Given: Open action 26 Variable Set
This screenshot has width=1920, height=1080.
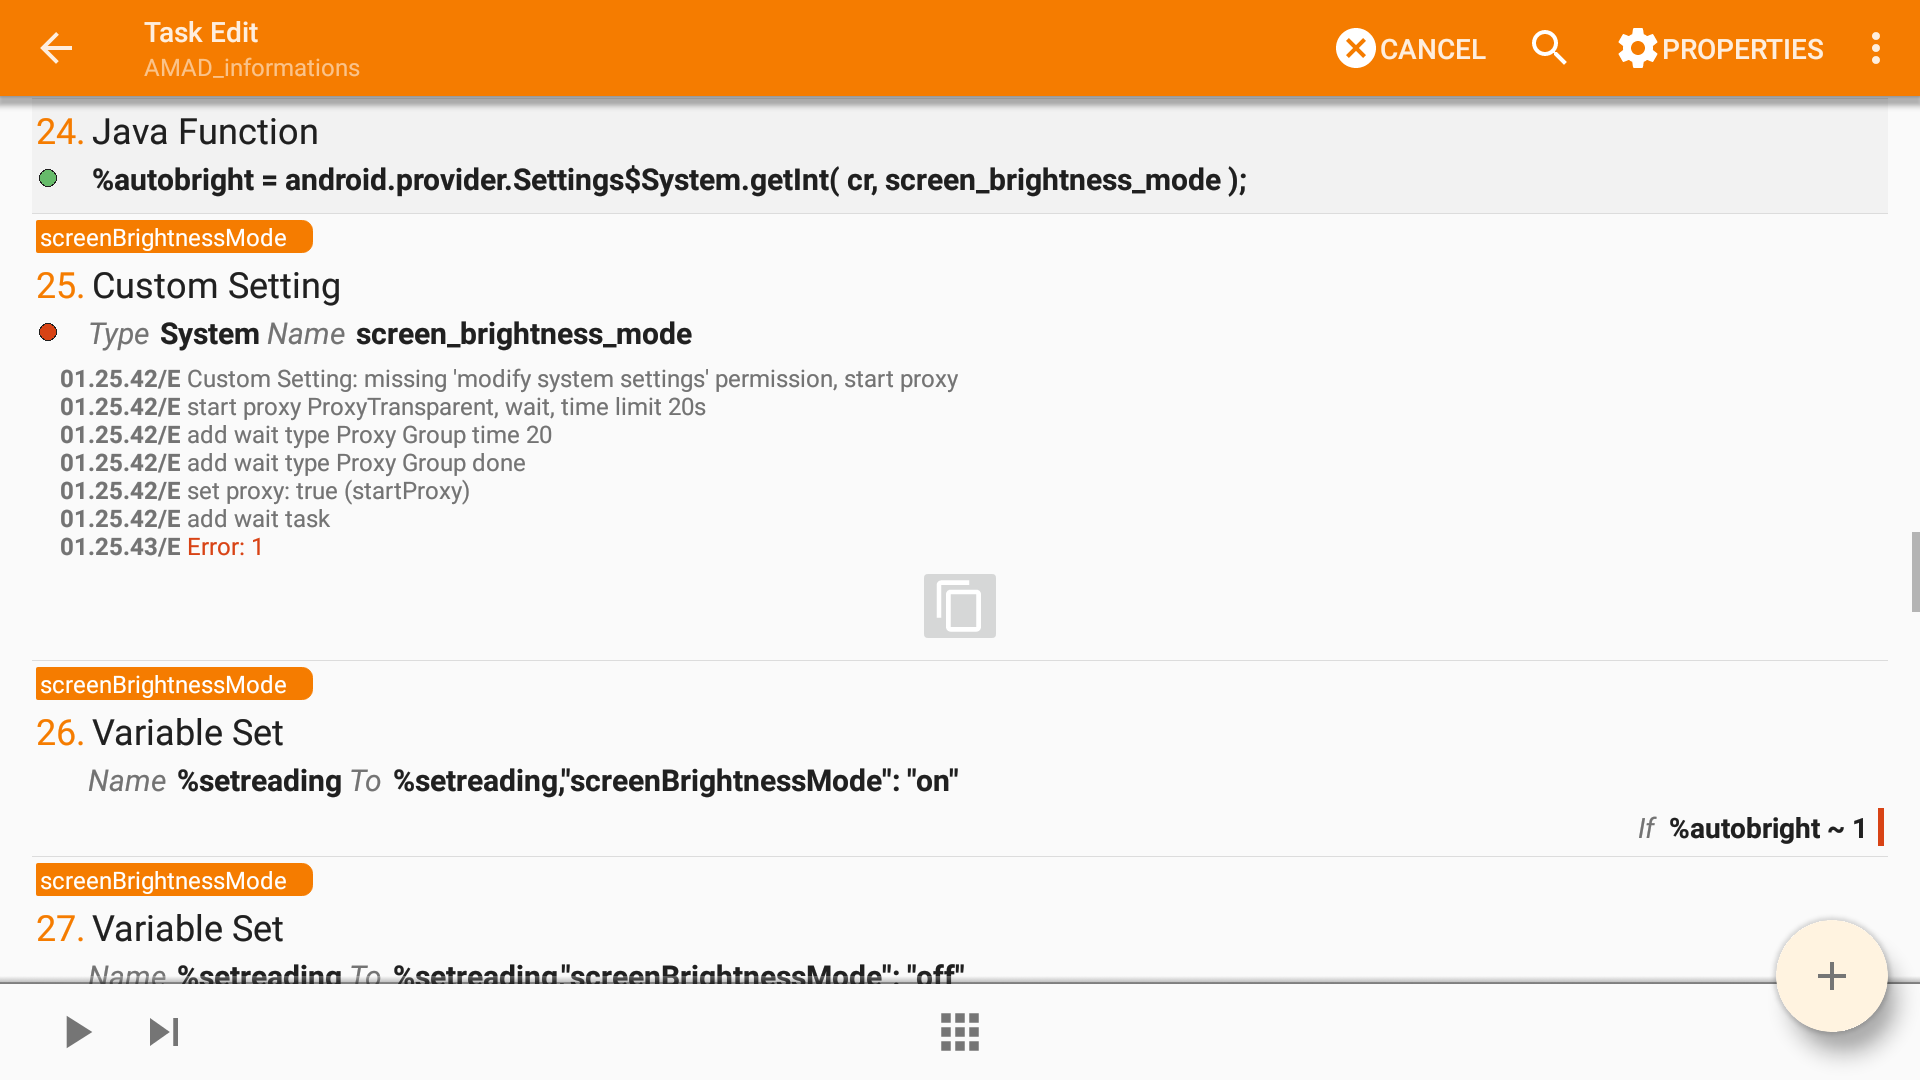Looking at the screenshot, I should pyautogui.click(x=188, y=733).
